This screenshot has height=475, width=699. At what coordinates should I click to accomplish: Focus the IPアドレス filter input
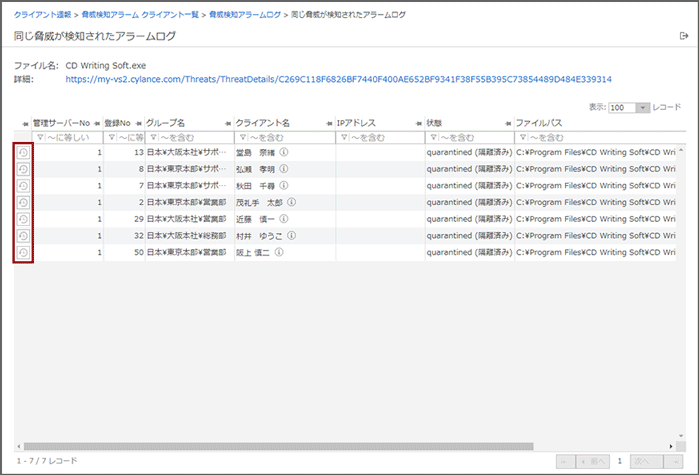[386, 137]
